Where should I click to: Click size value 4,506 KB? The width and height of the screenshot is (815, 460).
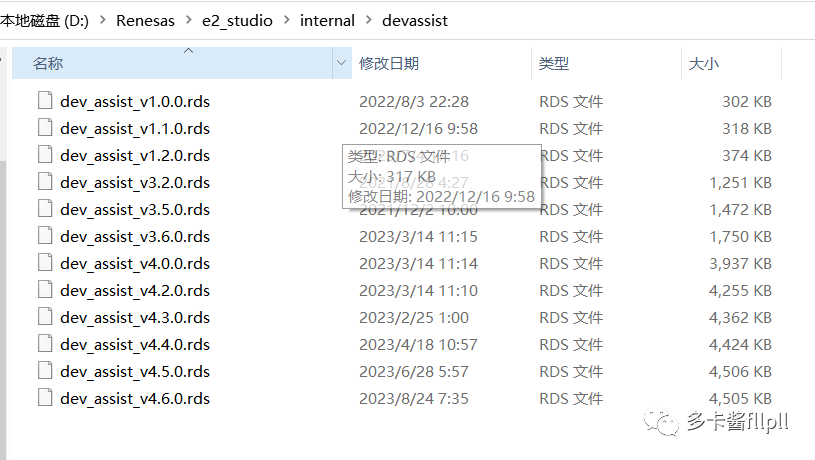(741, 372)
